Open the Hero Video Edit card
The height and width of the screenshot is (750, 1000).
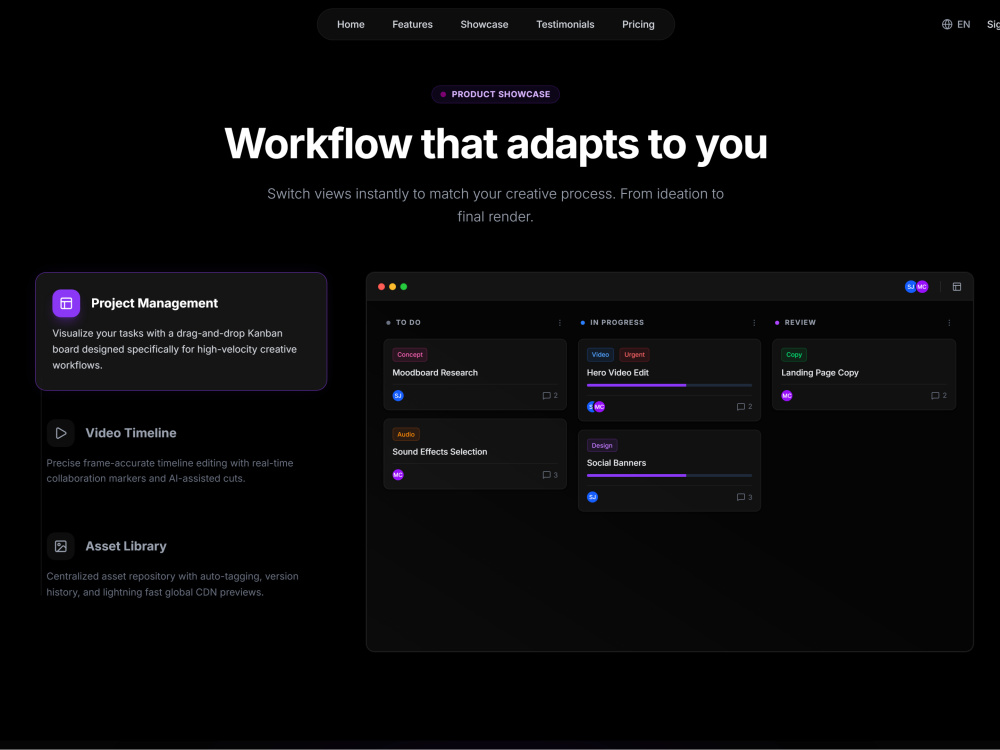tap(670, 380)
